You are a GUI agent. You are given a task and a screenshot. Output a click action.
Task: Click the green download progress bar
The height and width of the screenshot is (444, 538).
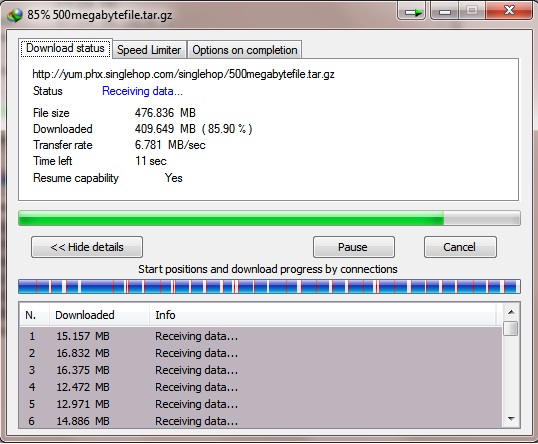269,218
